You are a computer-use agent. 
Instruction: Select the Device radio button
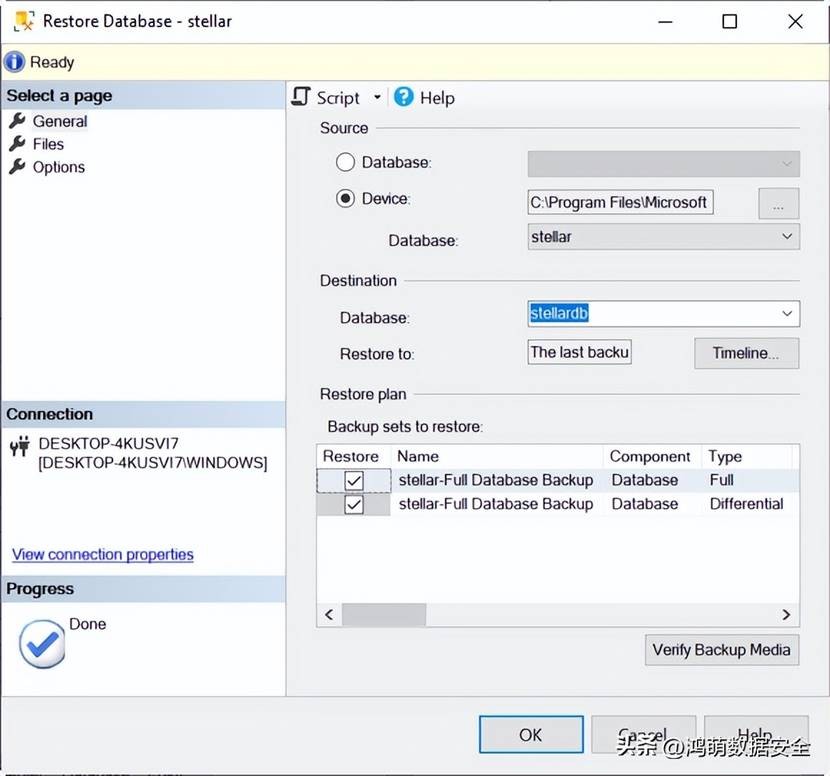click(345, 198)
